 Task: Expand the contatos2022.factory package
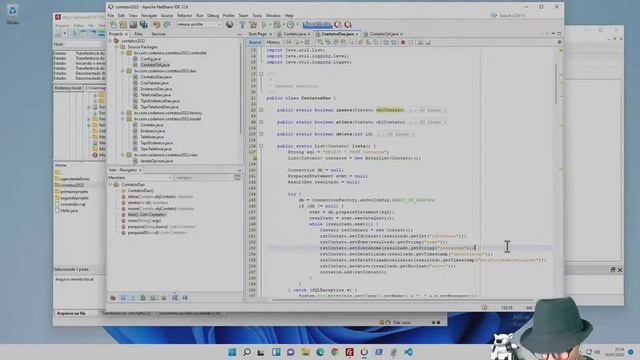122,113
